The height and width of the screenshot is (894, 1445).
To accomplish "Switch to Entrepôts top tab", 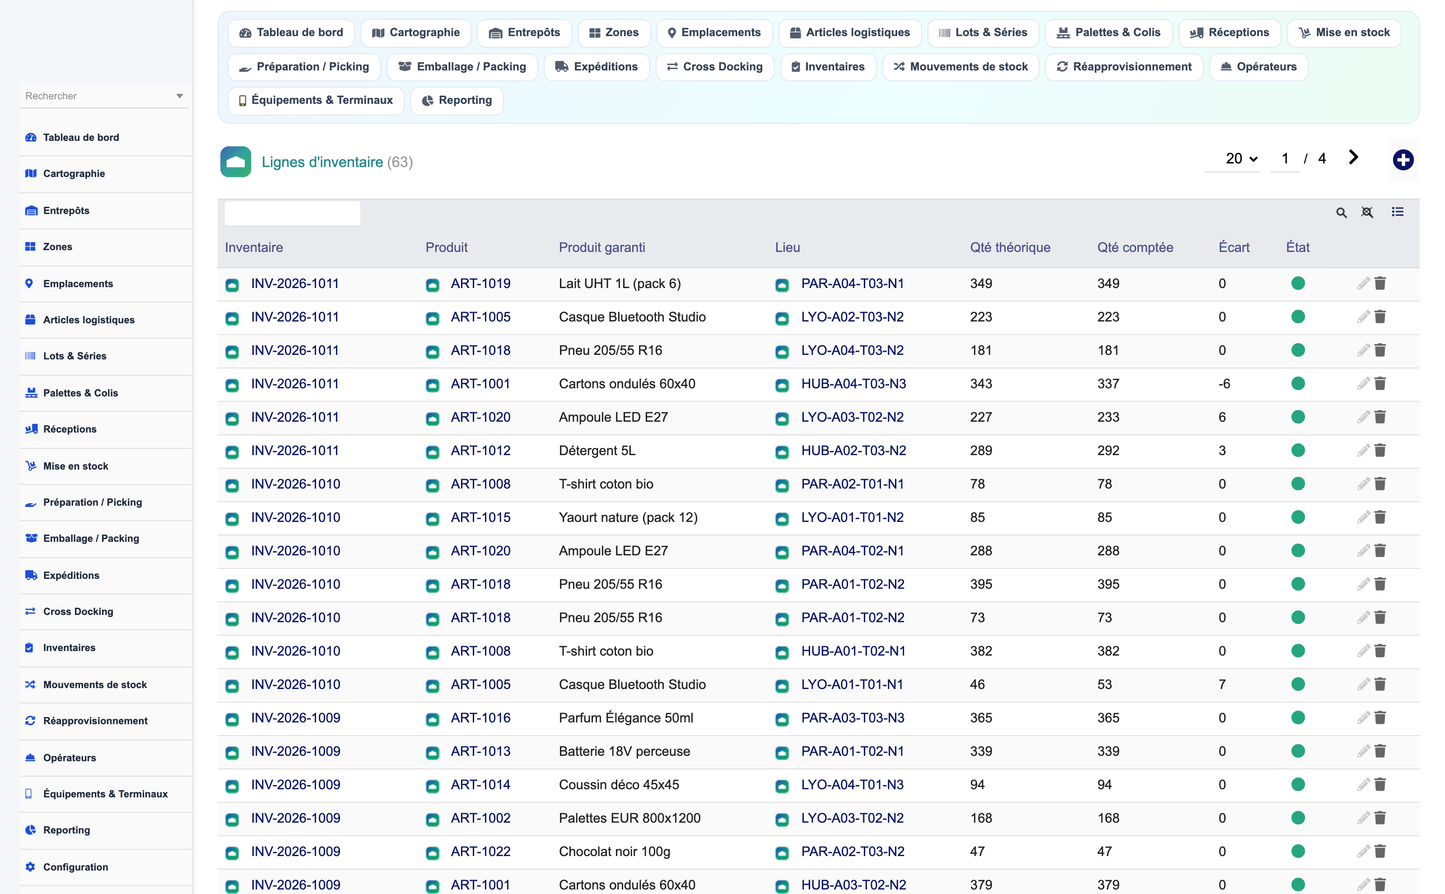I will point(525,33).
